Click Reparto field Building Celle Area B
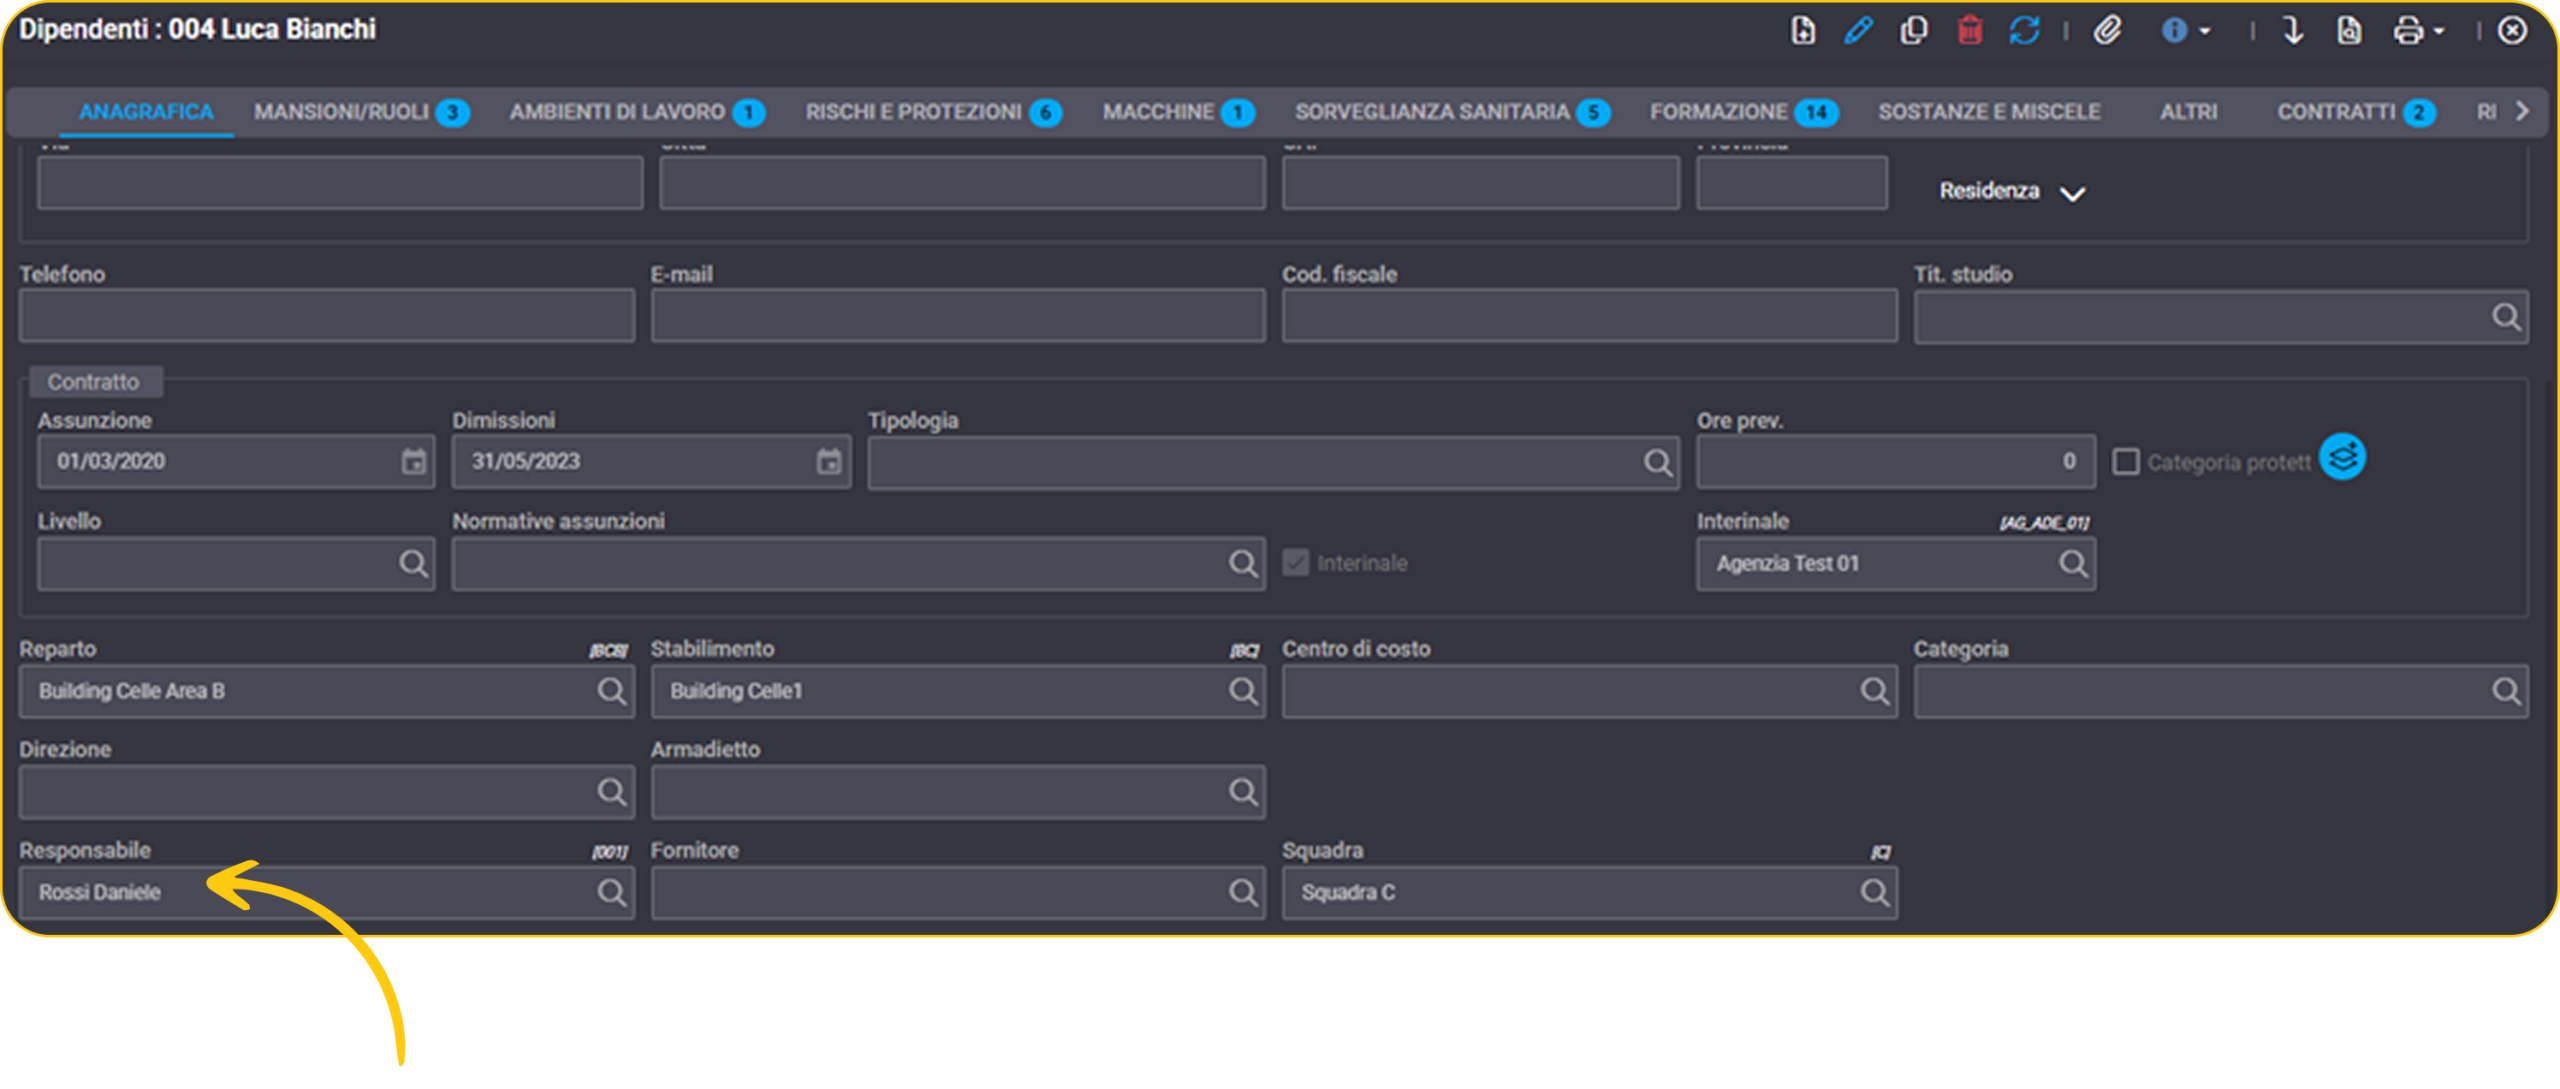Viewport: 2560px width, 1089px height. pyautogui.click(x=327, y=691)
